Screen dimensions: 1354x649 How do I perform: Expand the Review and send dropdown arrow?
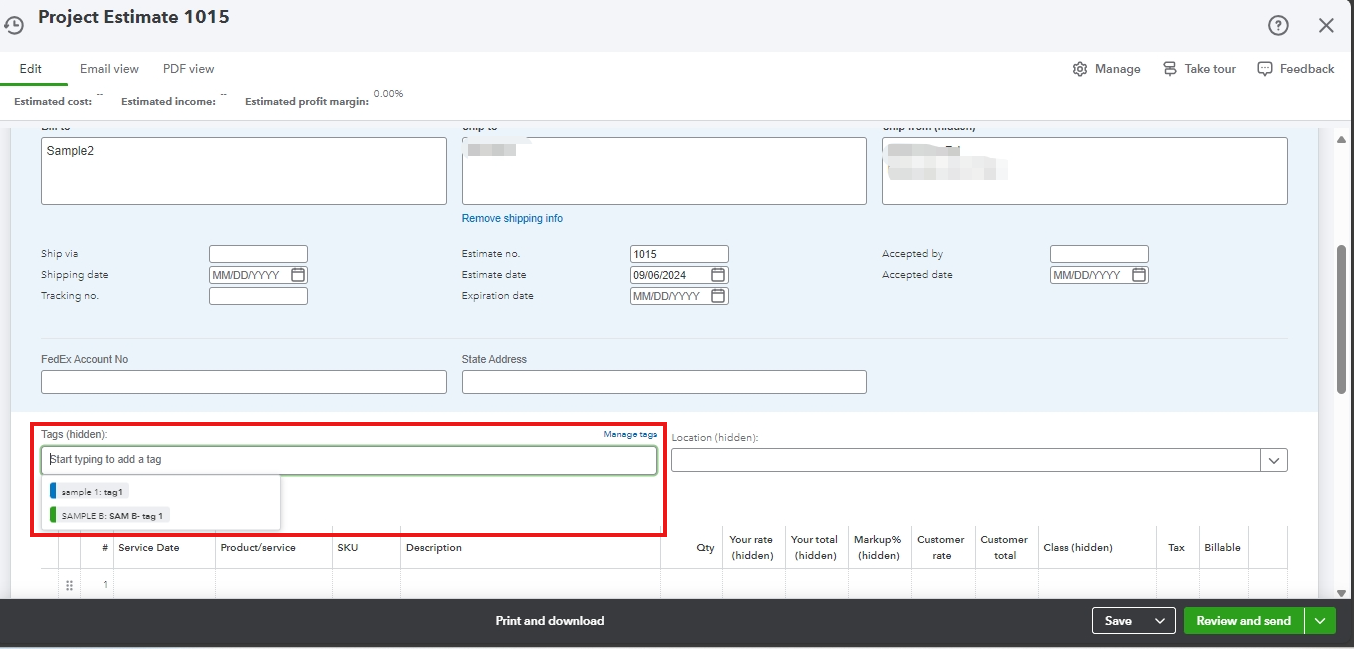pos(1320,620)
